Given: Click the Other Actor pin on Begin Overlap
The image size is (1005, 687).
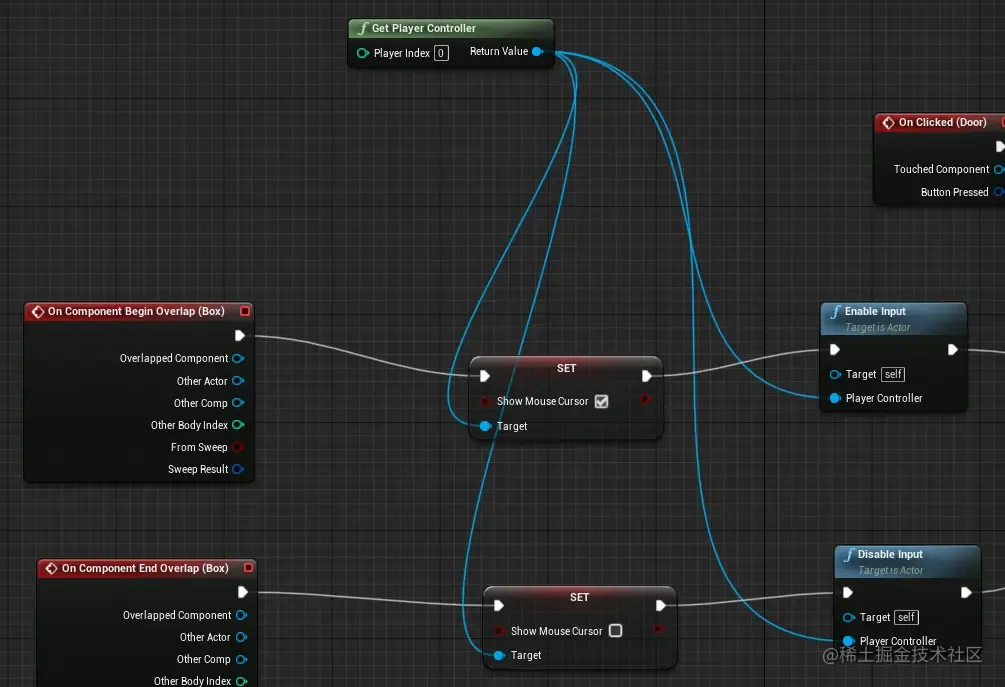Looking at the screenshot, I should click(238, 381).
